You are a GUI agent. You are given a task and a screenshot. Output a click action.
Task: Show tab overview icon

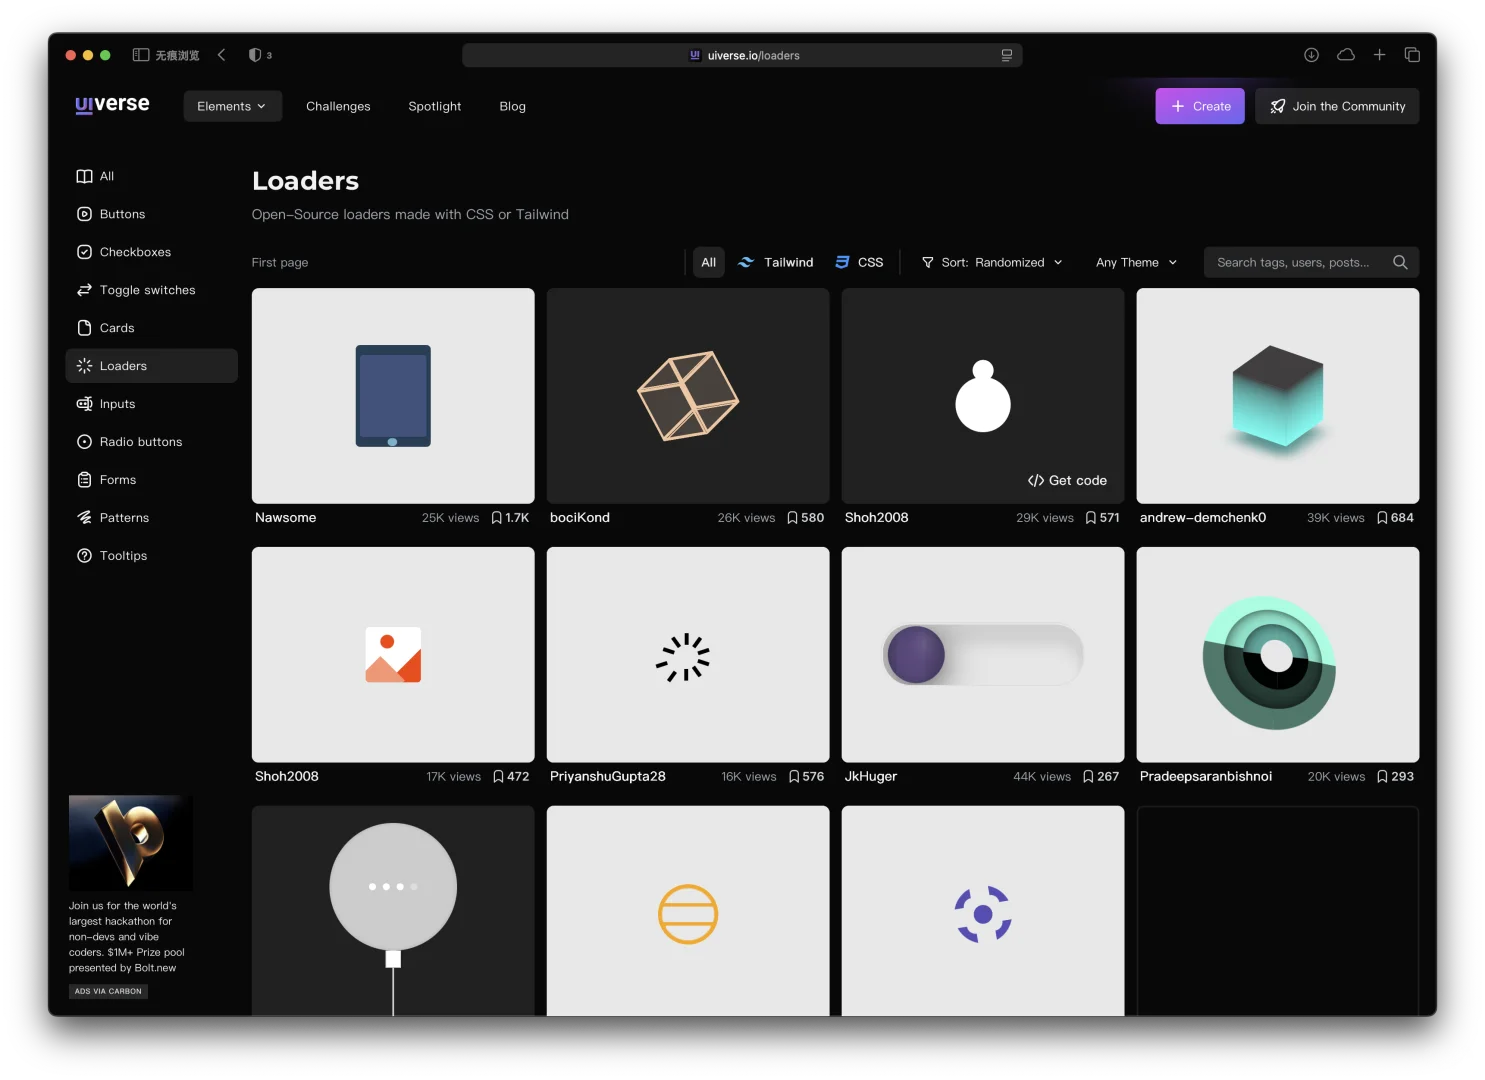(x=1412, y=55)
